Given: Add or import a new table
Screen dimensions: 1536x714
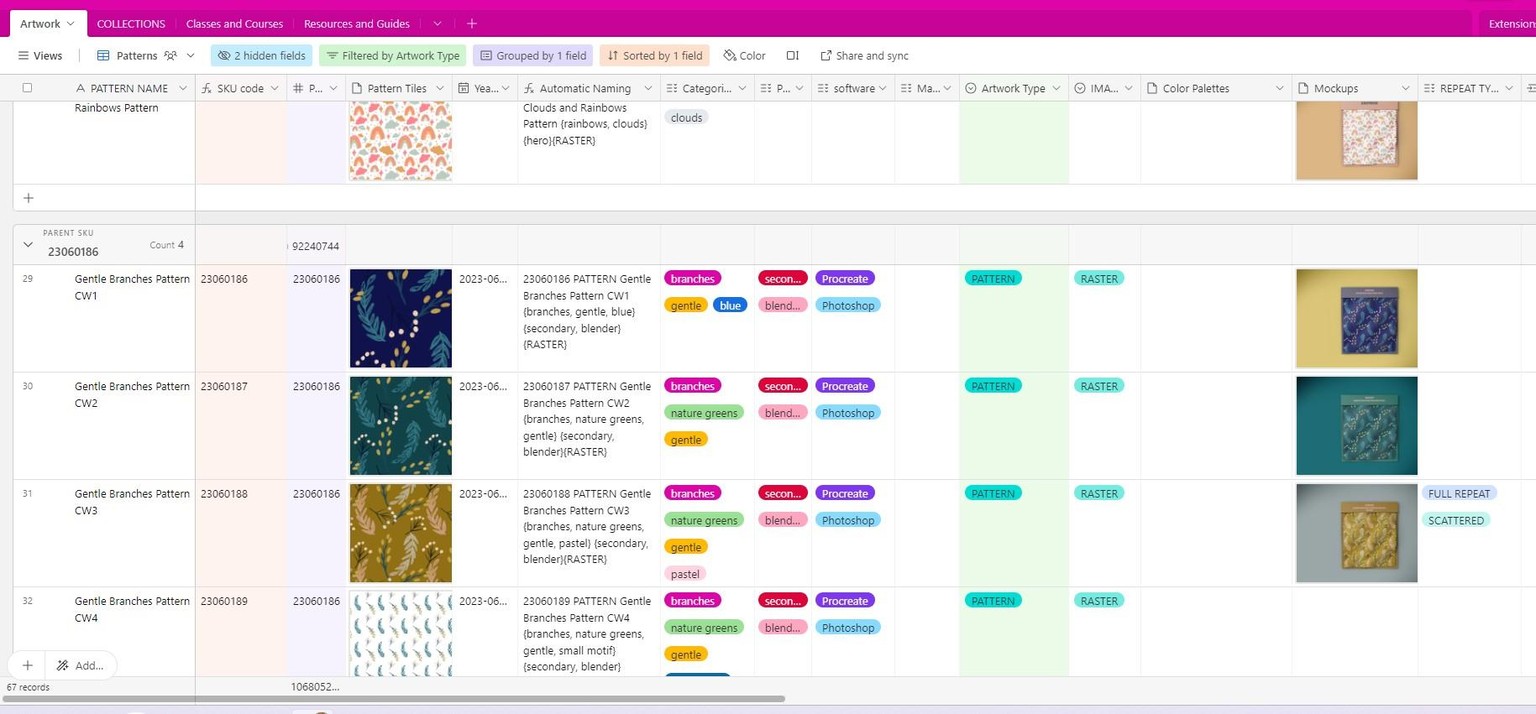Looking at the screenshot, I should [472, 23].
